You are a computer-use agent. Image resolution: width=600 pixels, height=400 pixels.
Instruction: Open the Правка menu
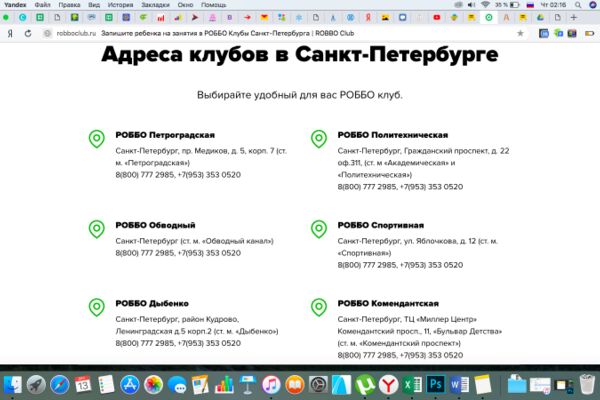click(x=69, y=5)
